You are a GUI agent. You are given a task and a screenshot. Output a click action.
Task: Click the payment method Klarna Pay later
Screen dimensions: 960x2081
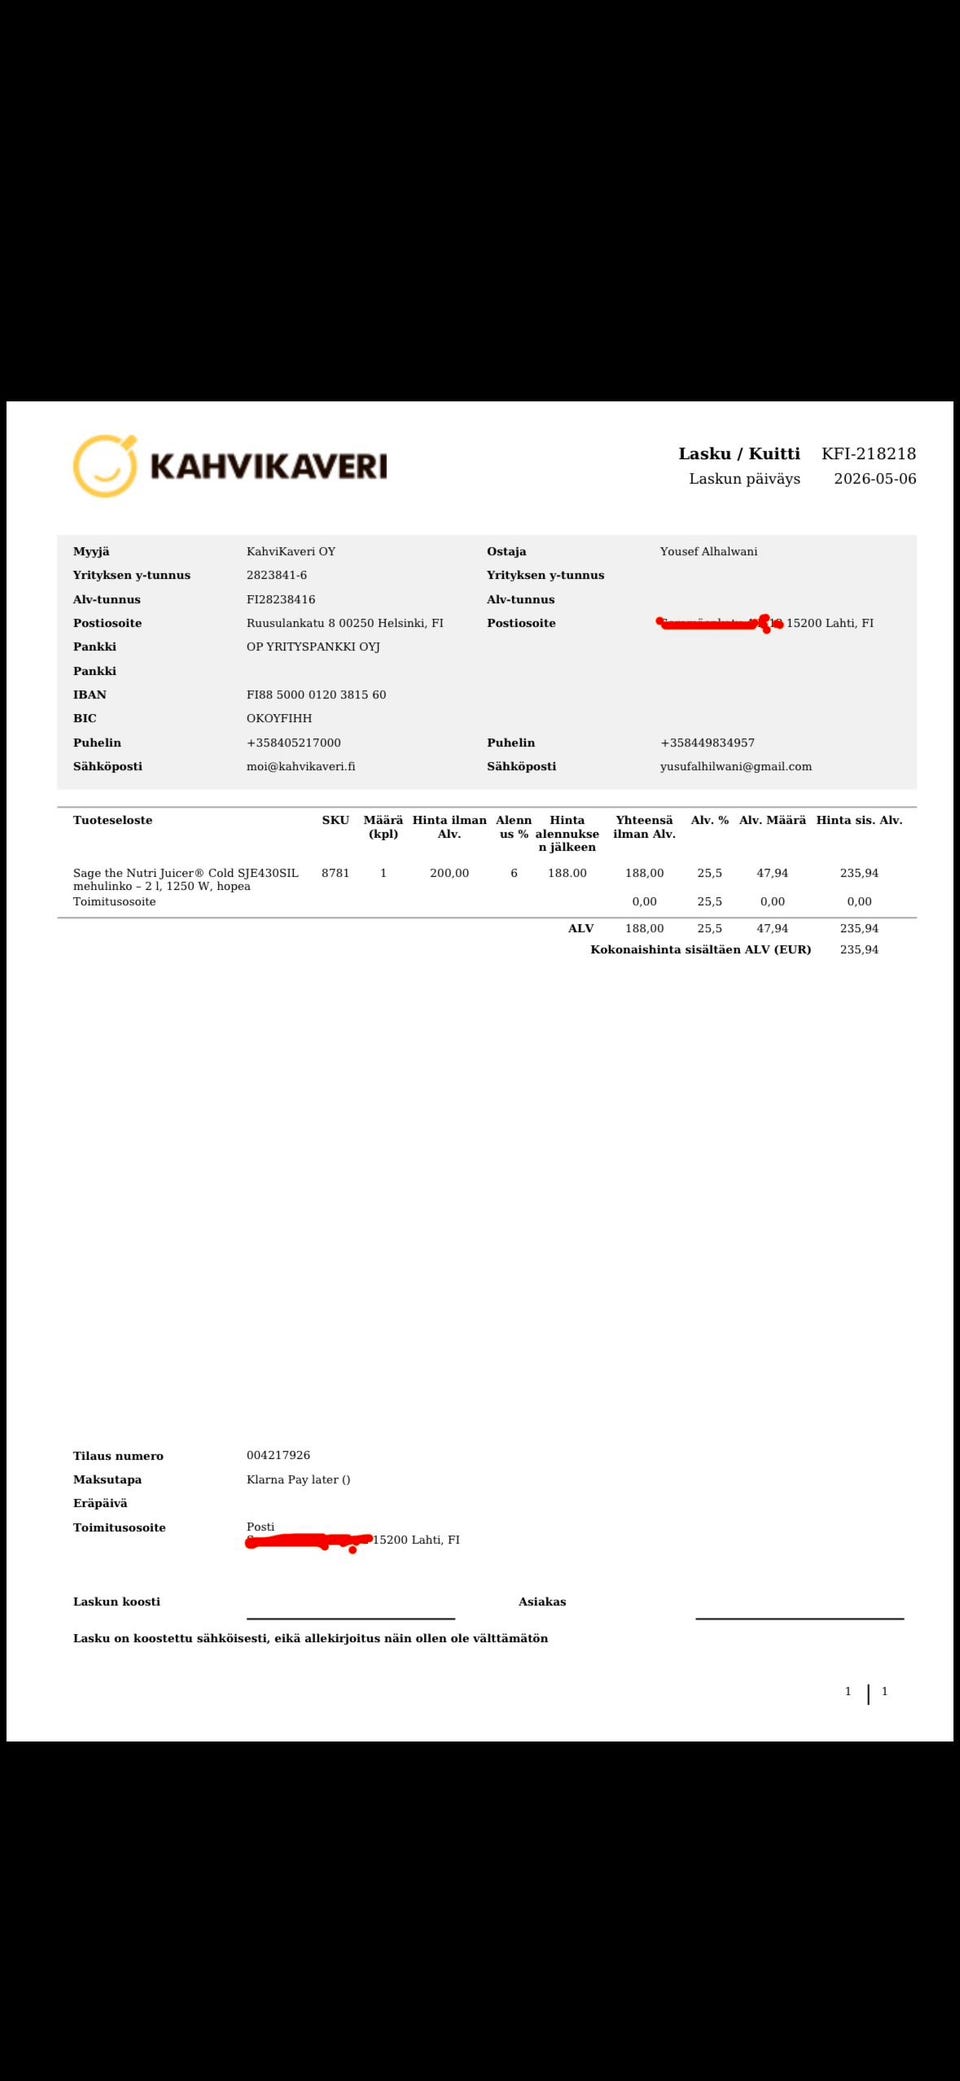(298, 1480)
